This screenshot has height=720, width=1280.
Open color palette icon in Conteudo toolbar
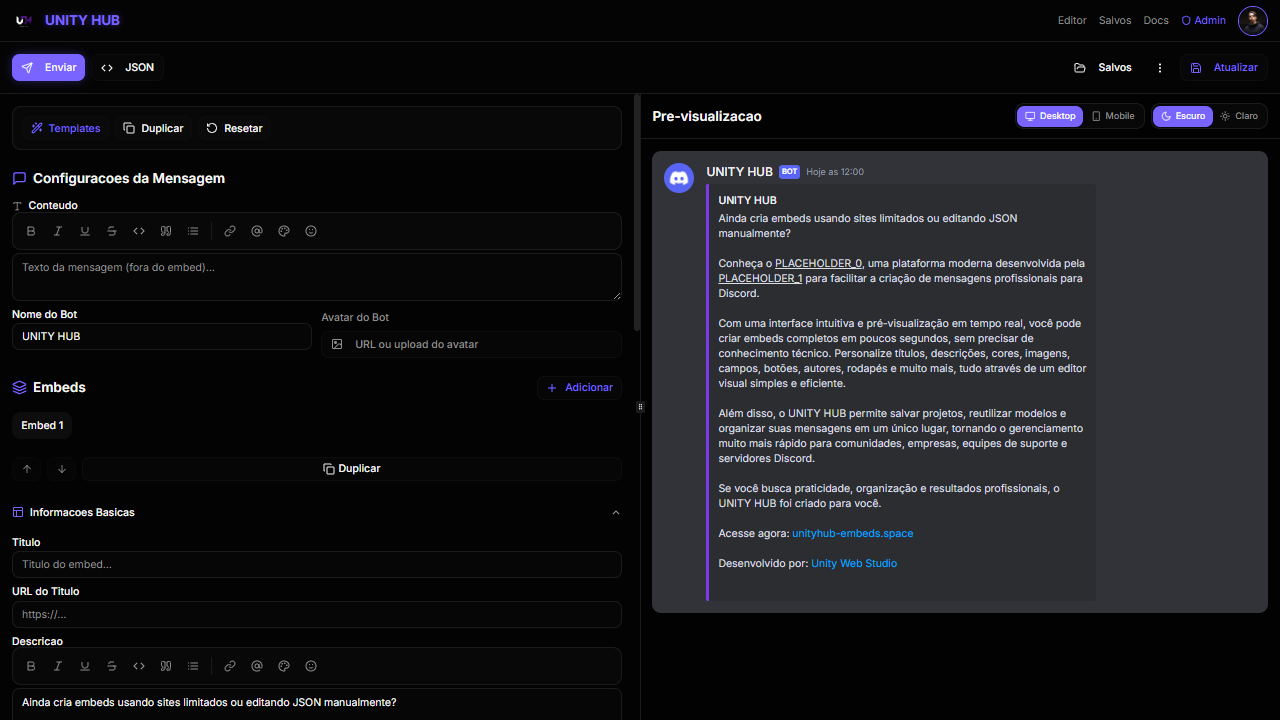[284, 231]
